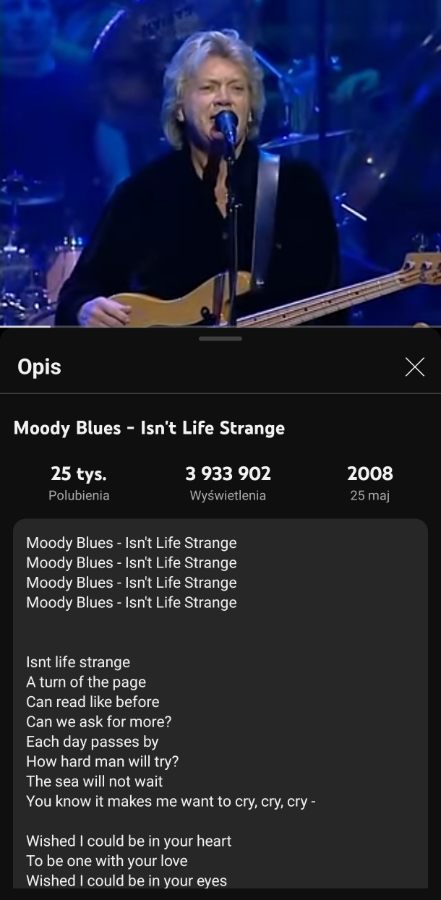441x900 pixels.
Task: Tap the Polubienia label
Action: click(79, 495)
